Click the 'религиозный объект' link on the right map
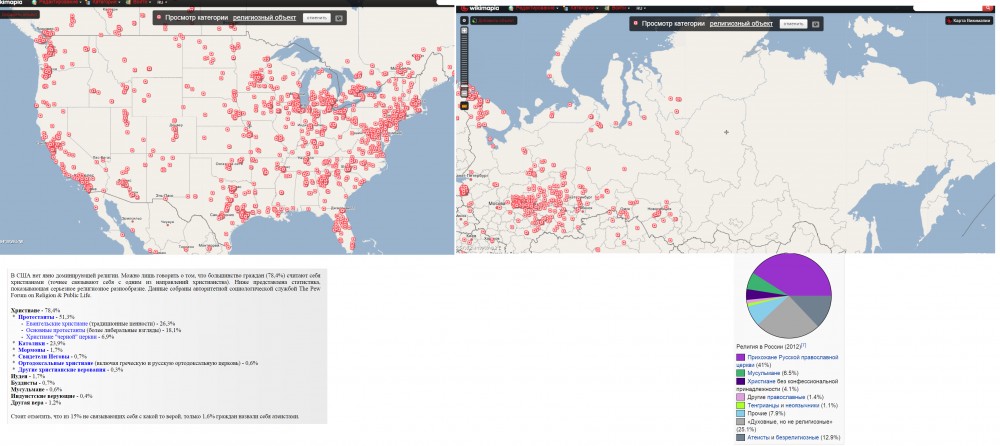 pos(741,23)
